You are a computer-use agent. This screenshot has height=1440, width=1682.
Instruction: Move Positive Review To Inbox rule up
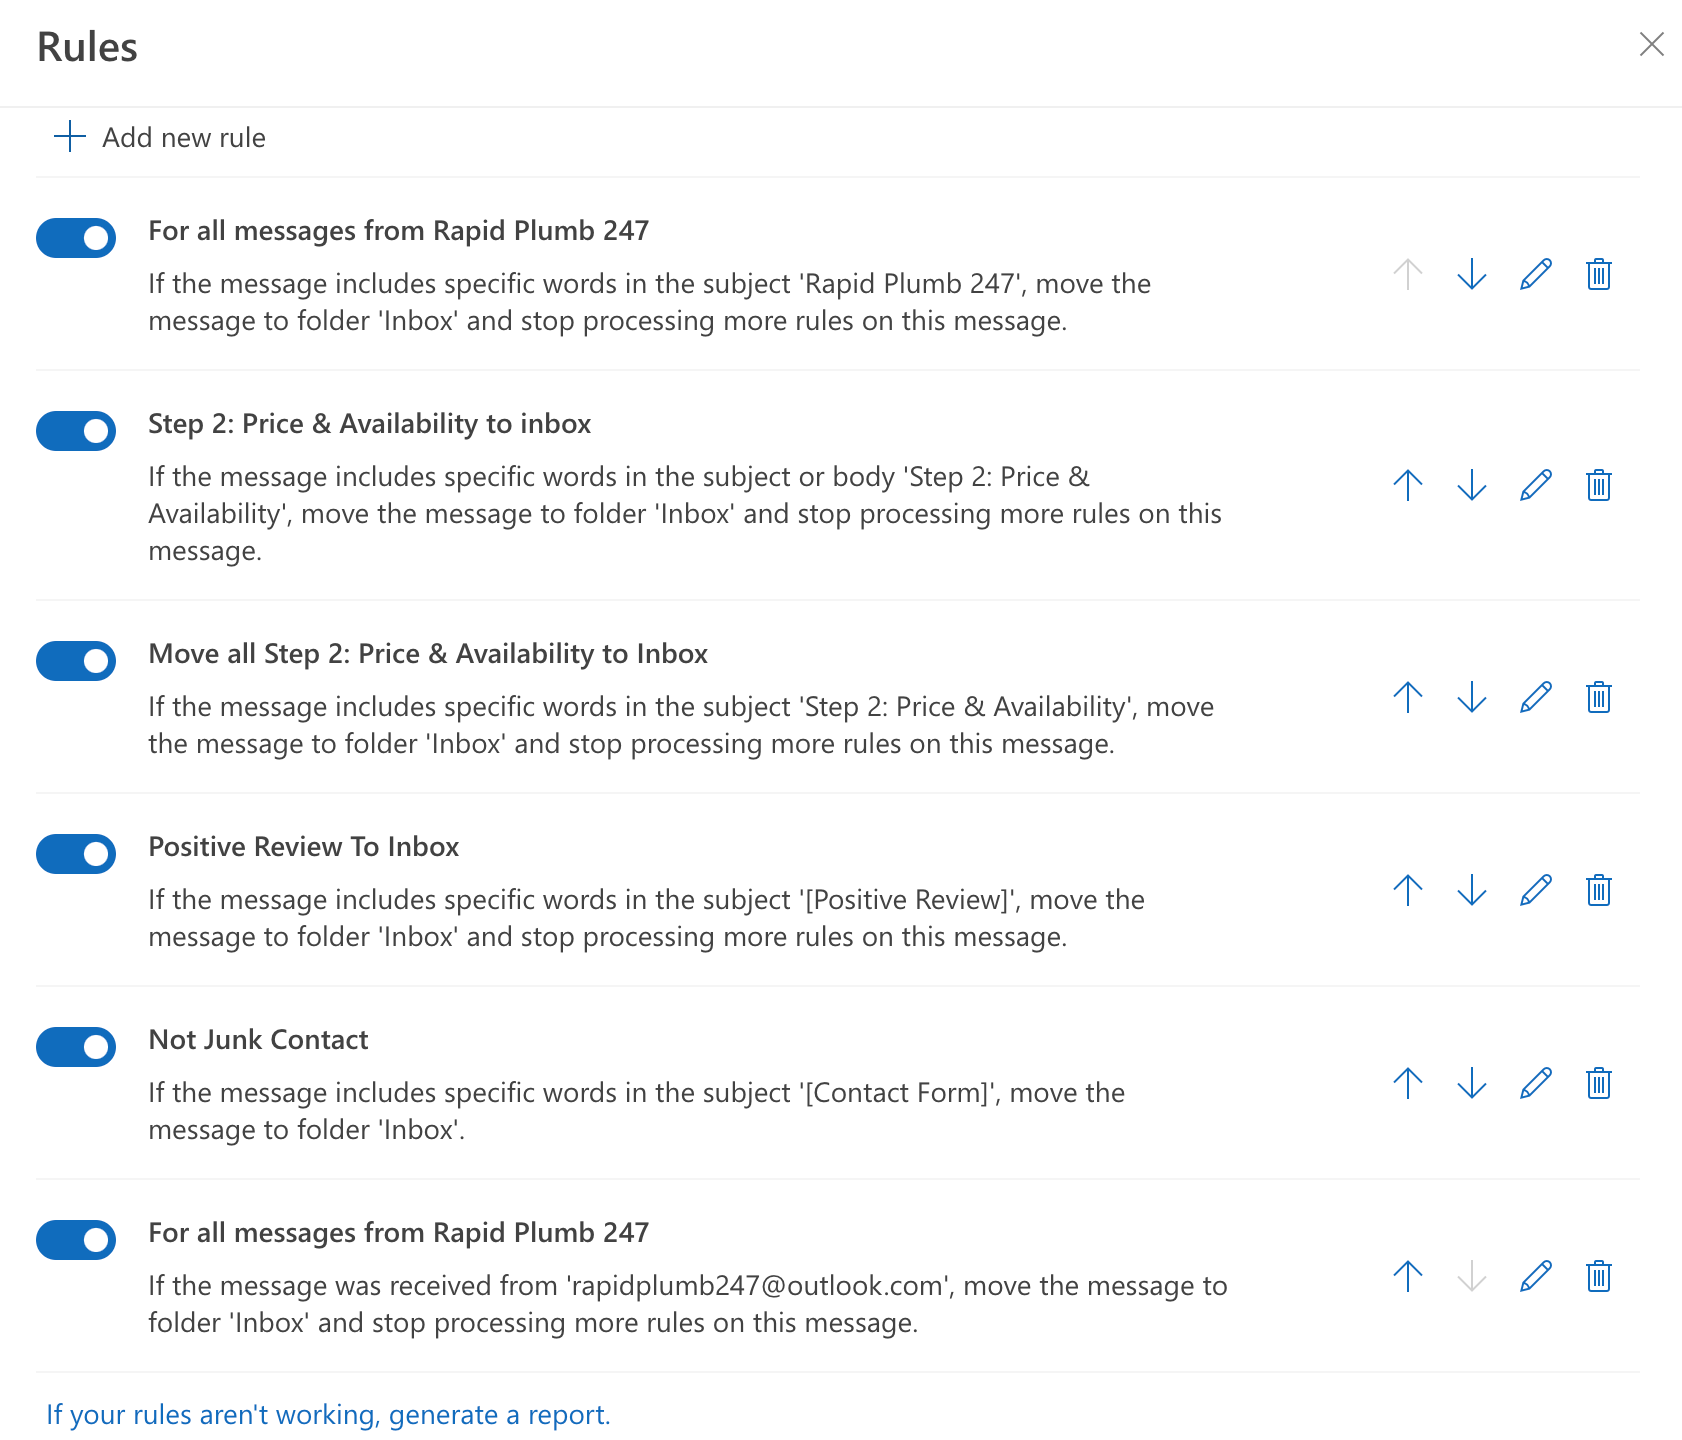(1407, 890)
